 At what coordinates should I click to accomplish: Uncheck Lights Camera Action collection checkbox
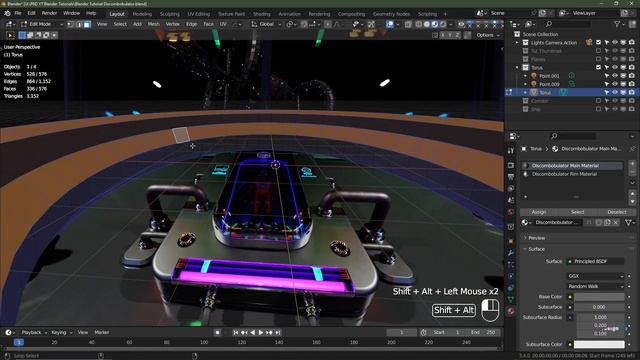[598, 42]
